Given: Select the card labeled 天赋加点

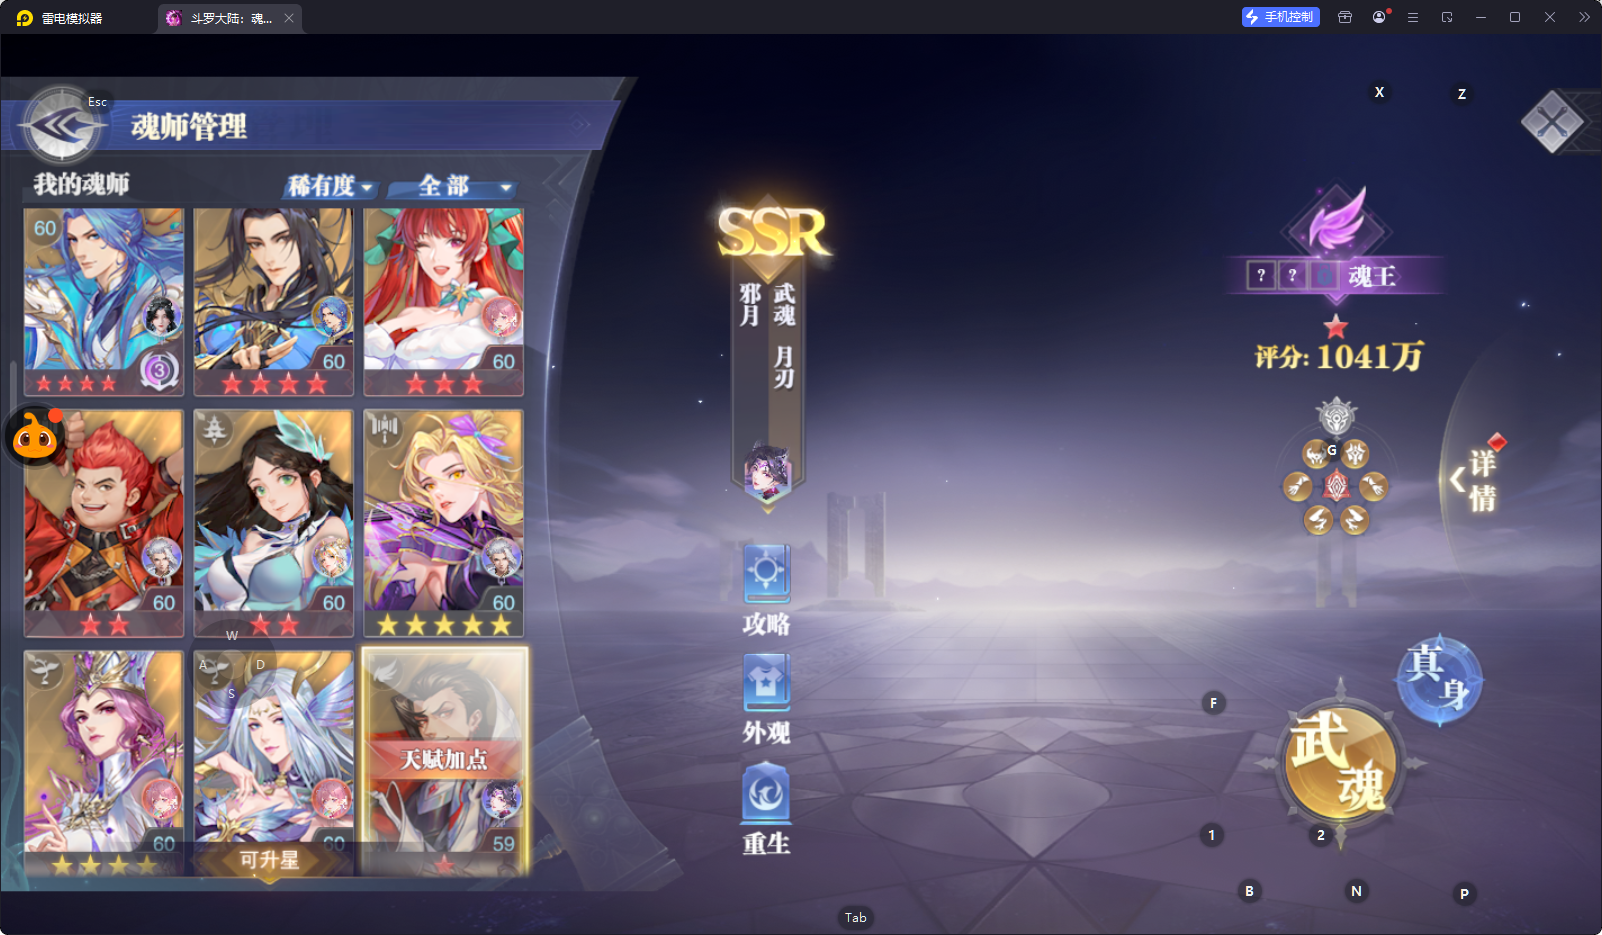Looking at the screenshot, I should [444, 761].
